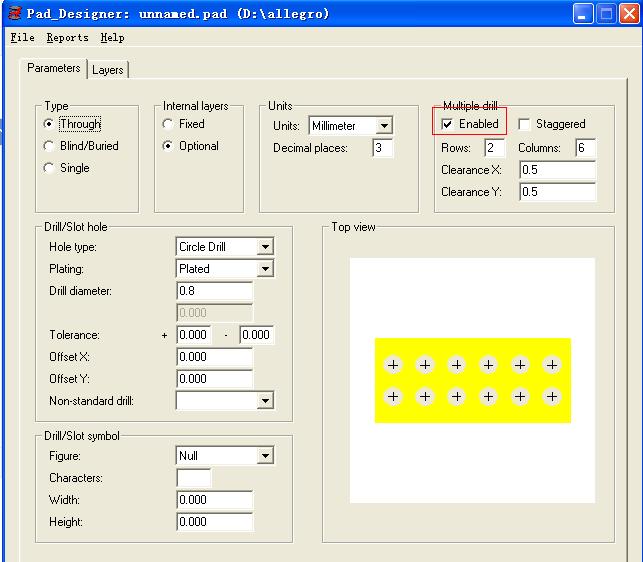Viewport: 643px width, 562px height.
Task: Click the Drill diameter input field
Action: pyautogui.click(x=214, y=291)
